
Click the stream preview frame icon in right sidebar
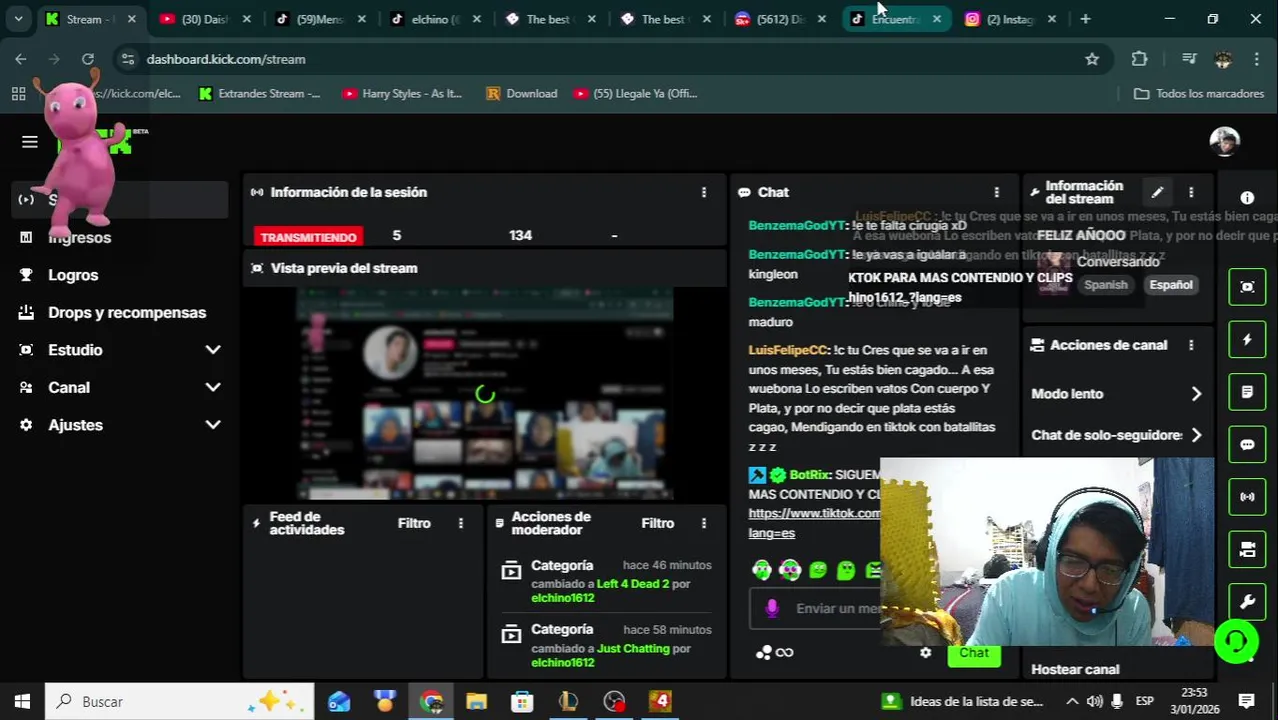[1247, 287]
